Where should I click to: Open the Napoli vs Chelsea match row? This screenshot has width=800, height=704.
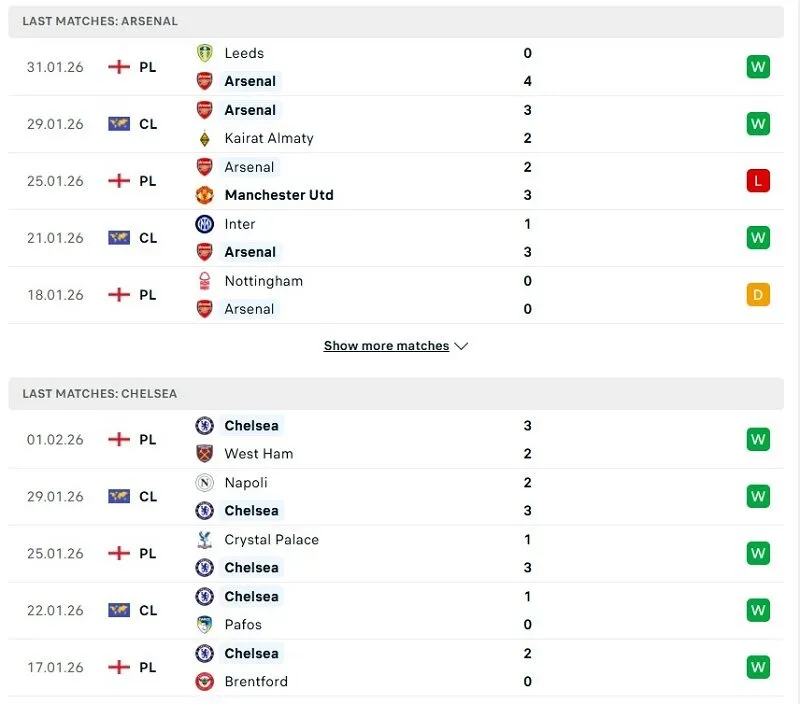point(400,497)
